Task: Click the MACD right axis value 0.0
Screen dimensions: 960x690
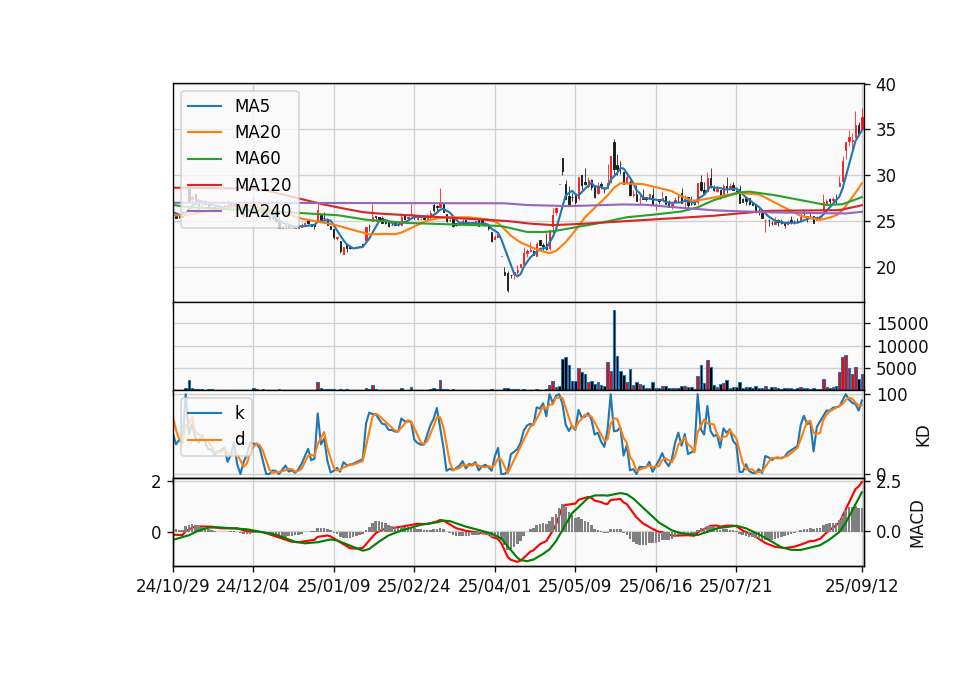Action: [888, 532]
